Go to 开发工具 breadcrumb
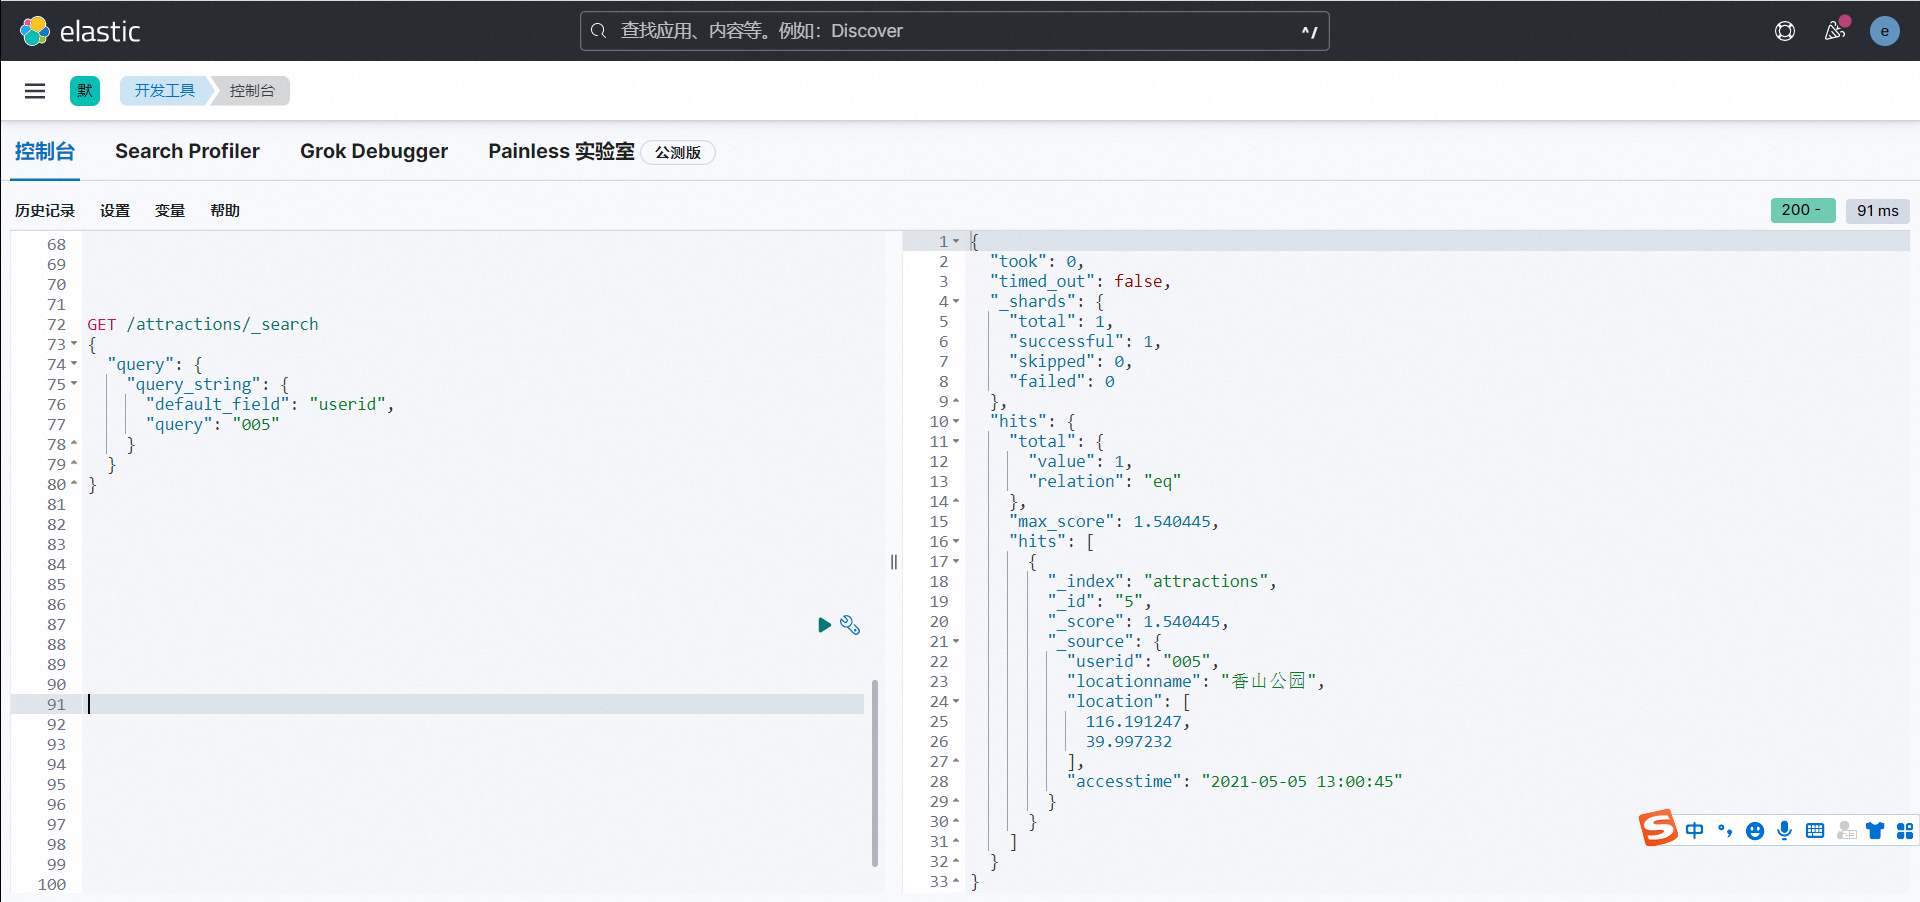The image size is (1920, 902). tap(165, 91)
